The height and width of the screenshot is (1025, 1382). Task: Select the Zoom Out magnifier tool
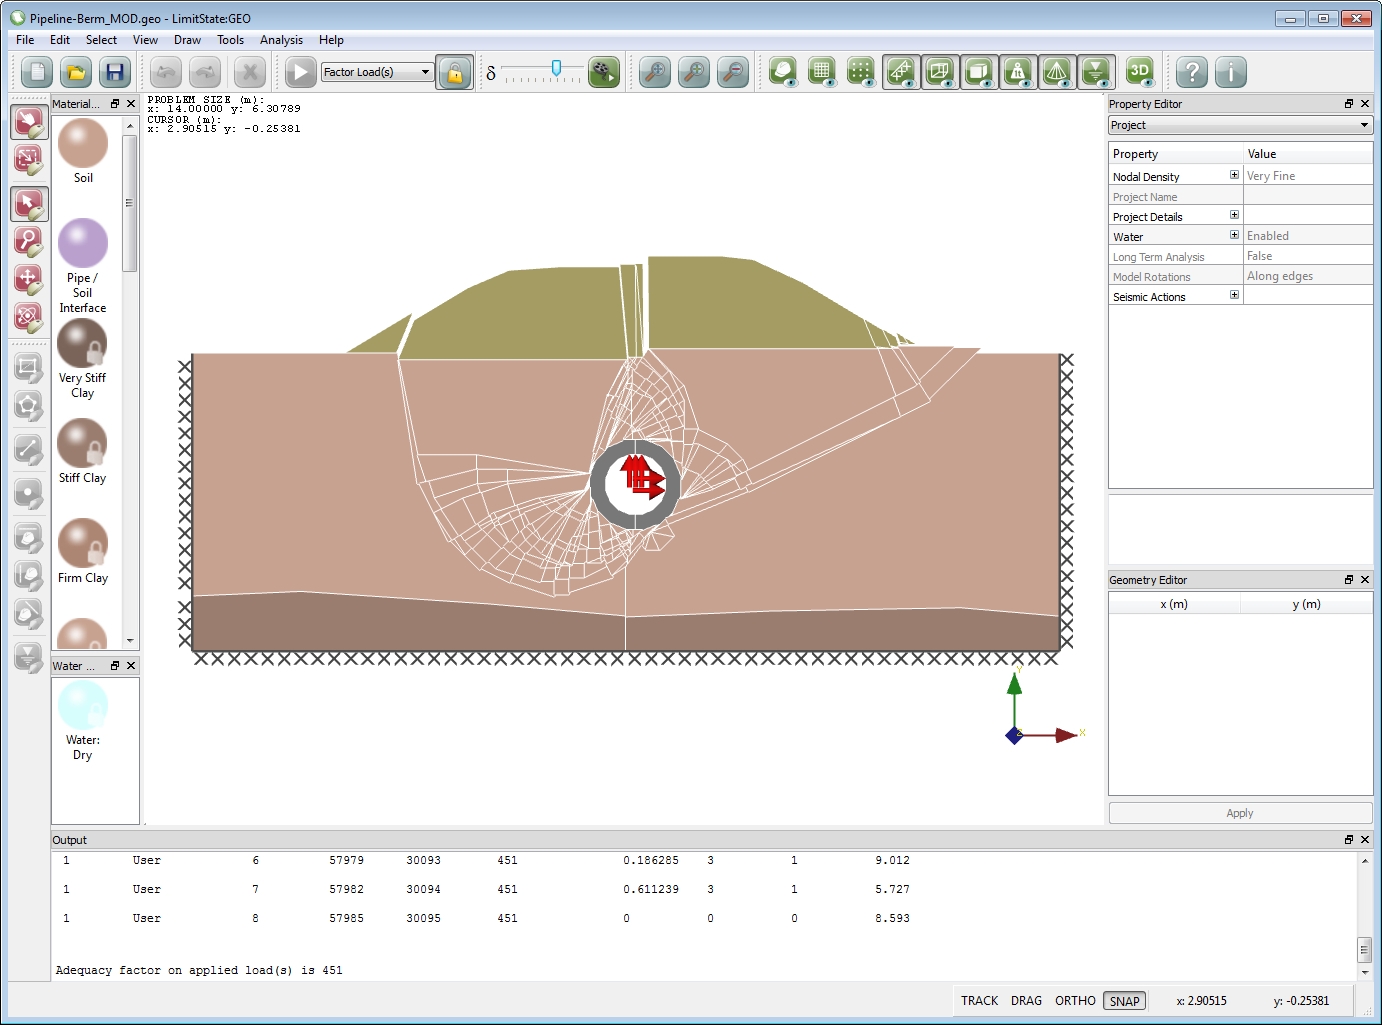tap(734, 71)
